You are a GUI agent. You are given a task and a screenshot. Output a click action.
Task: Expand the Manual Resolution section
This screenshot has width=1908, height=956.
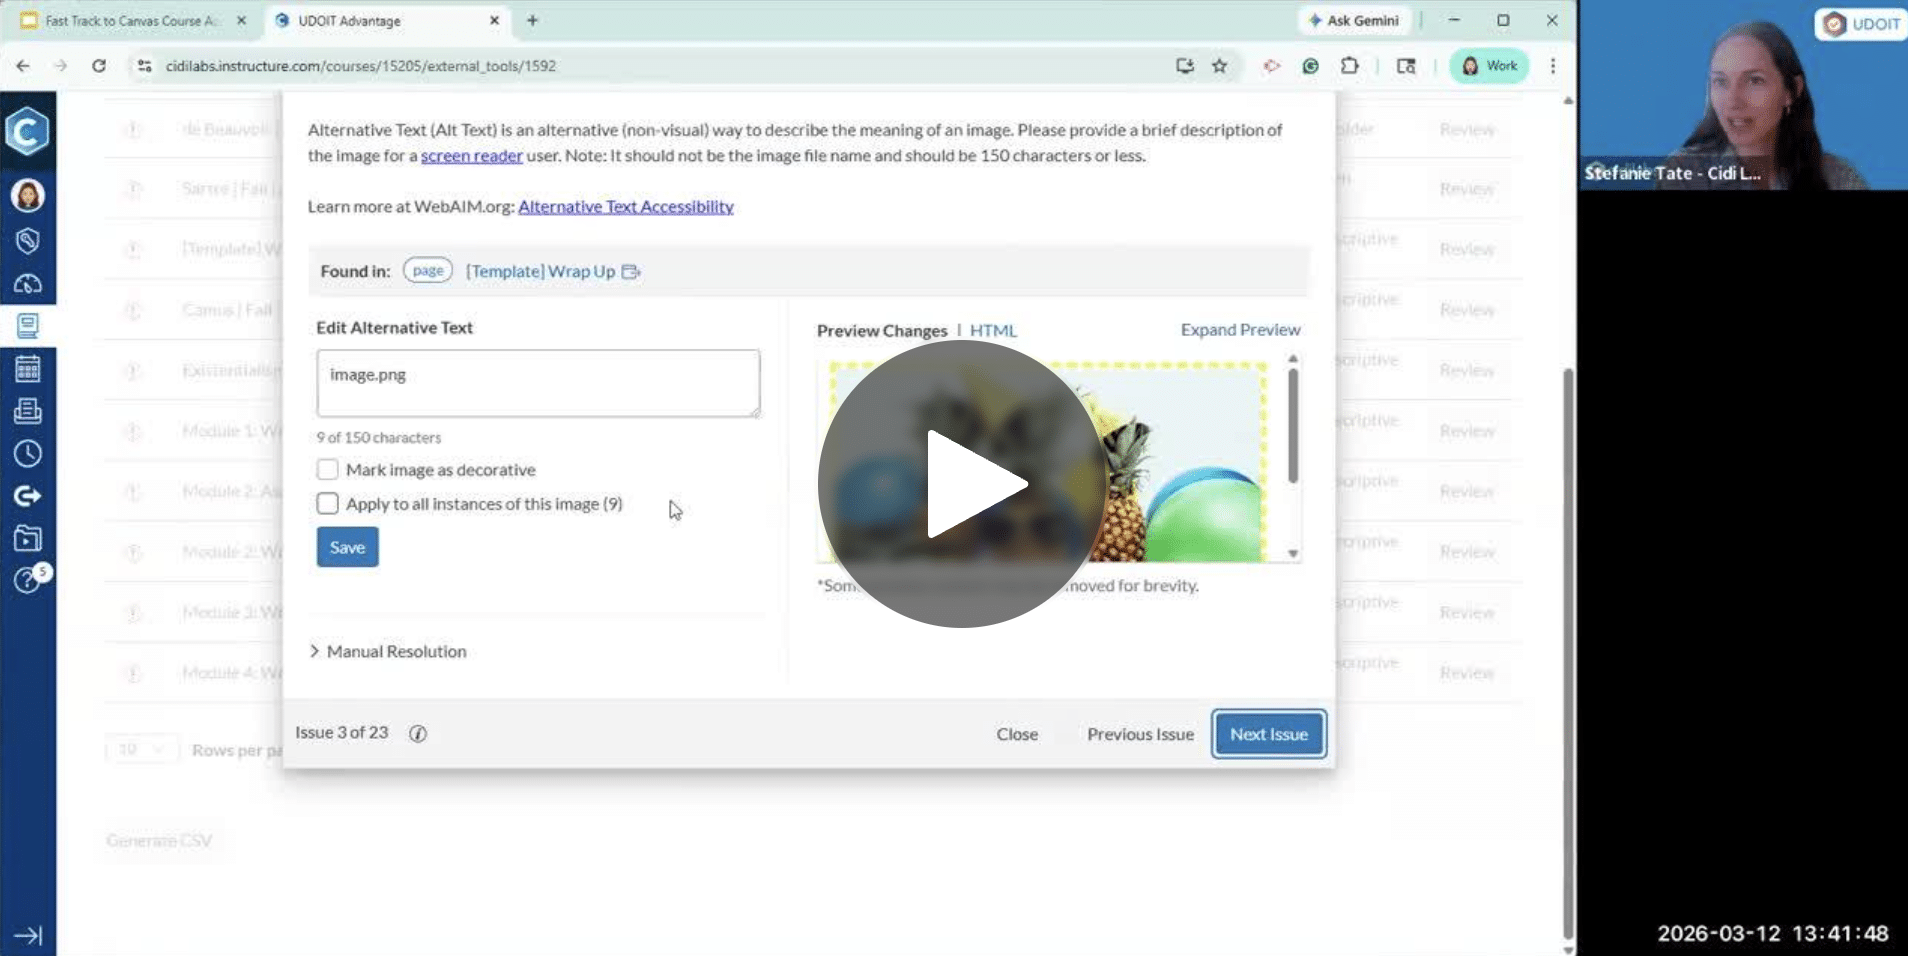tap(388, 652)
